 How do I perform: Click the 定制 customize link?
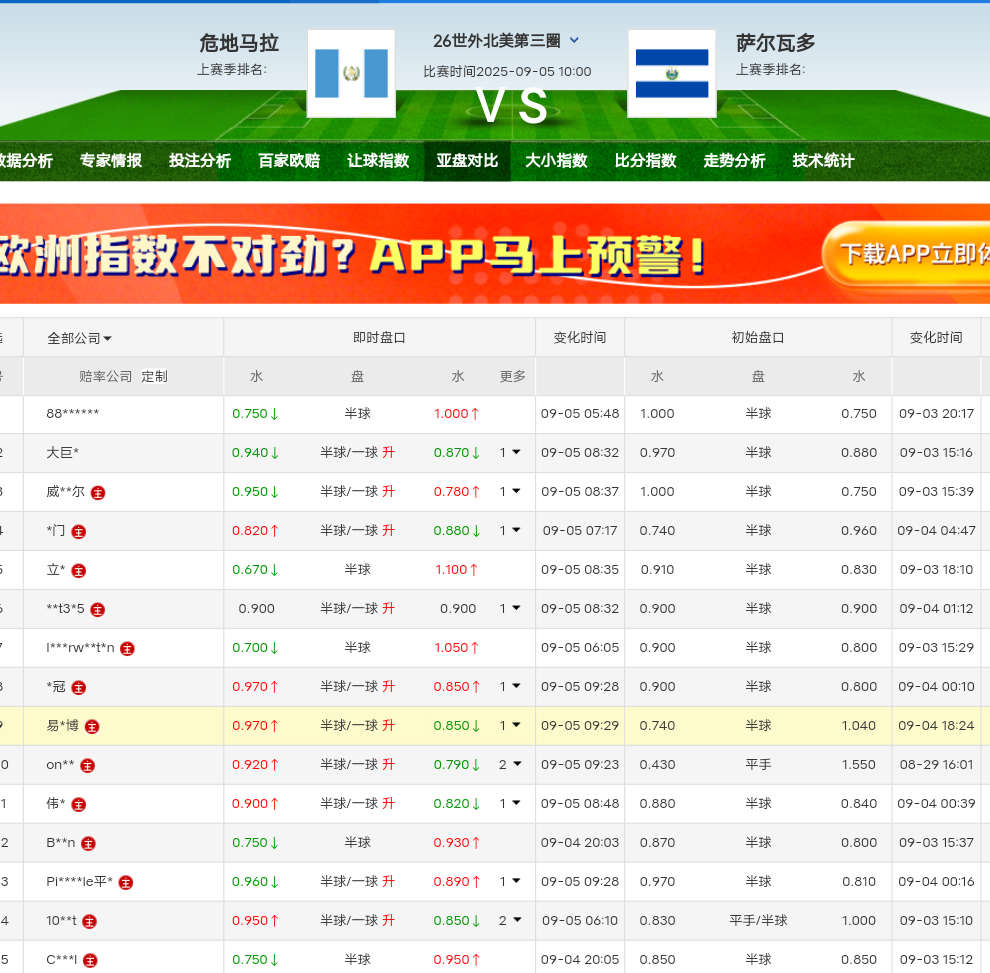[154, 377]
